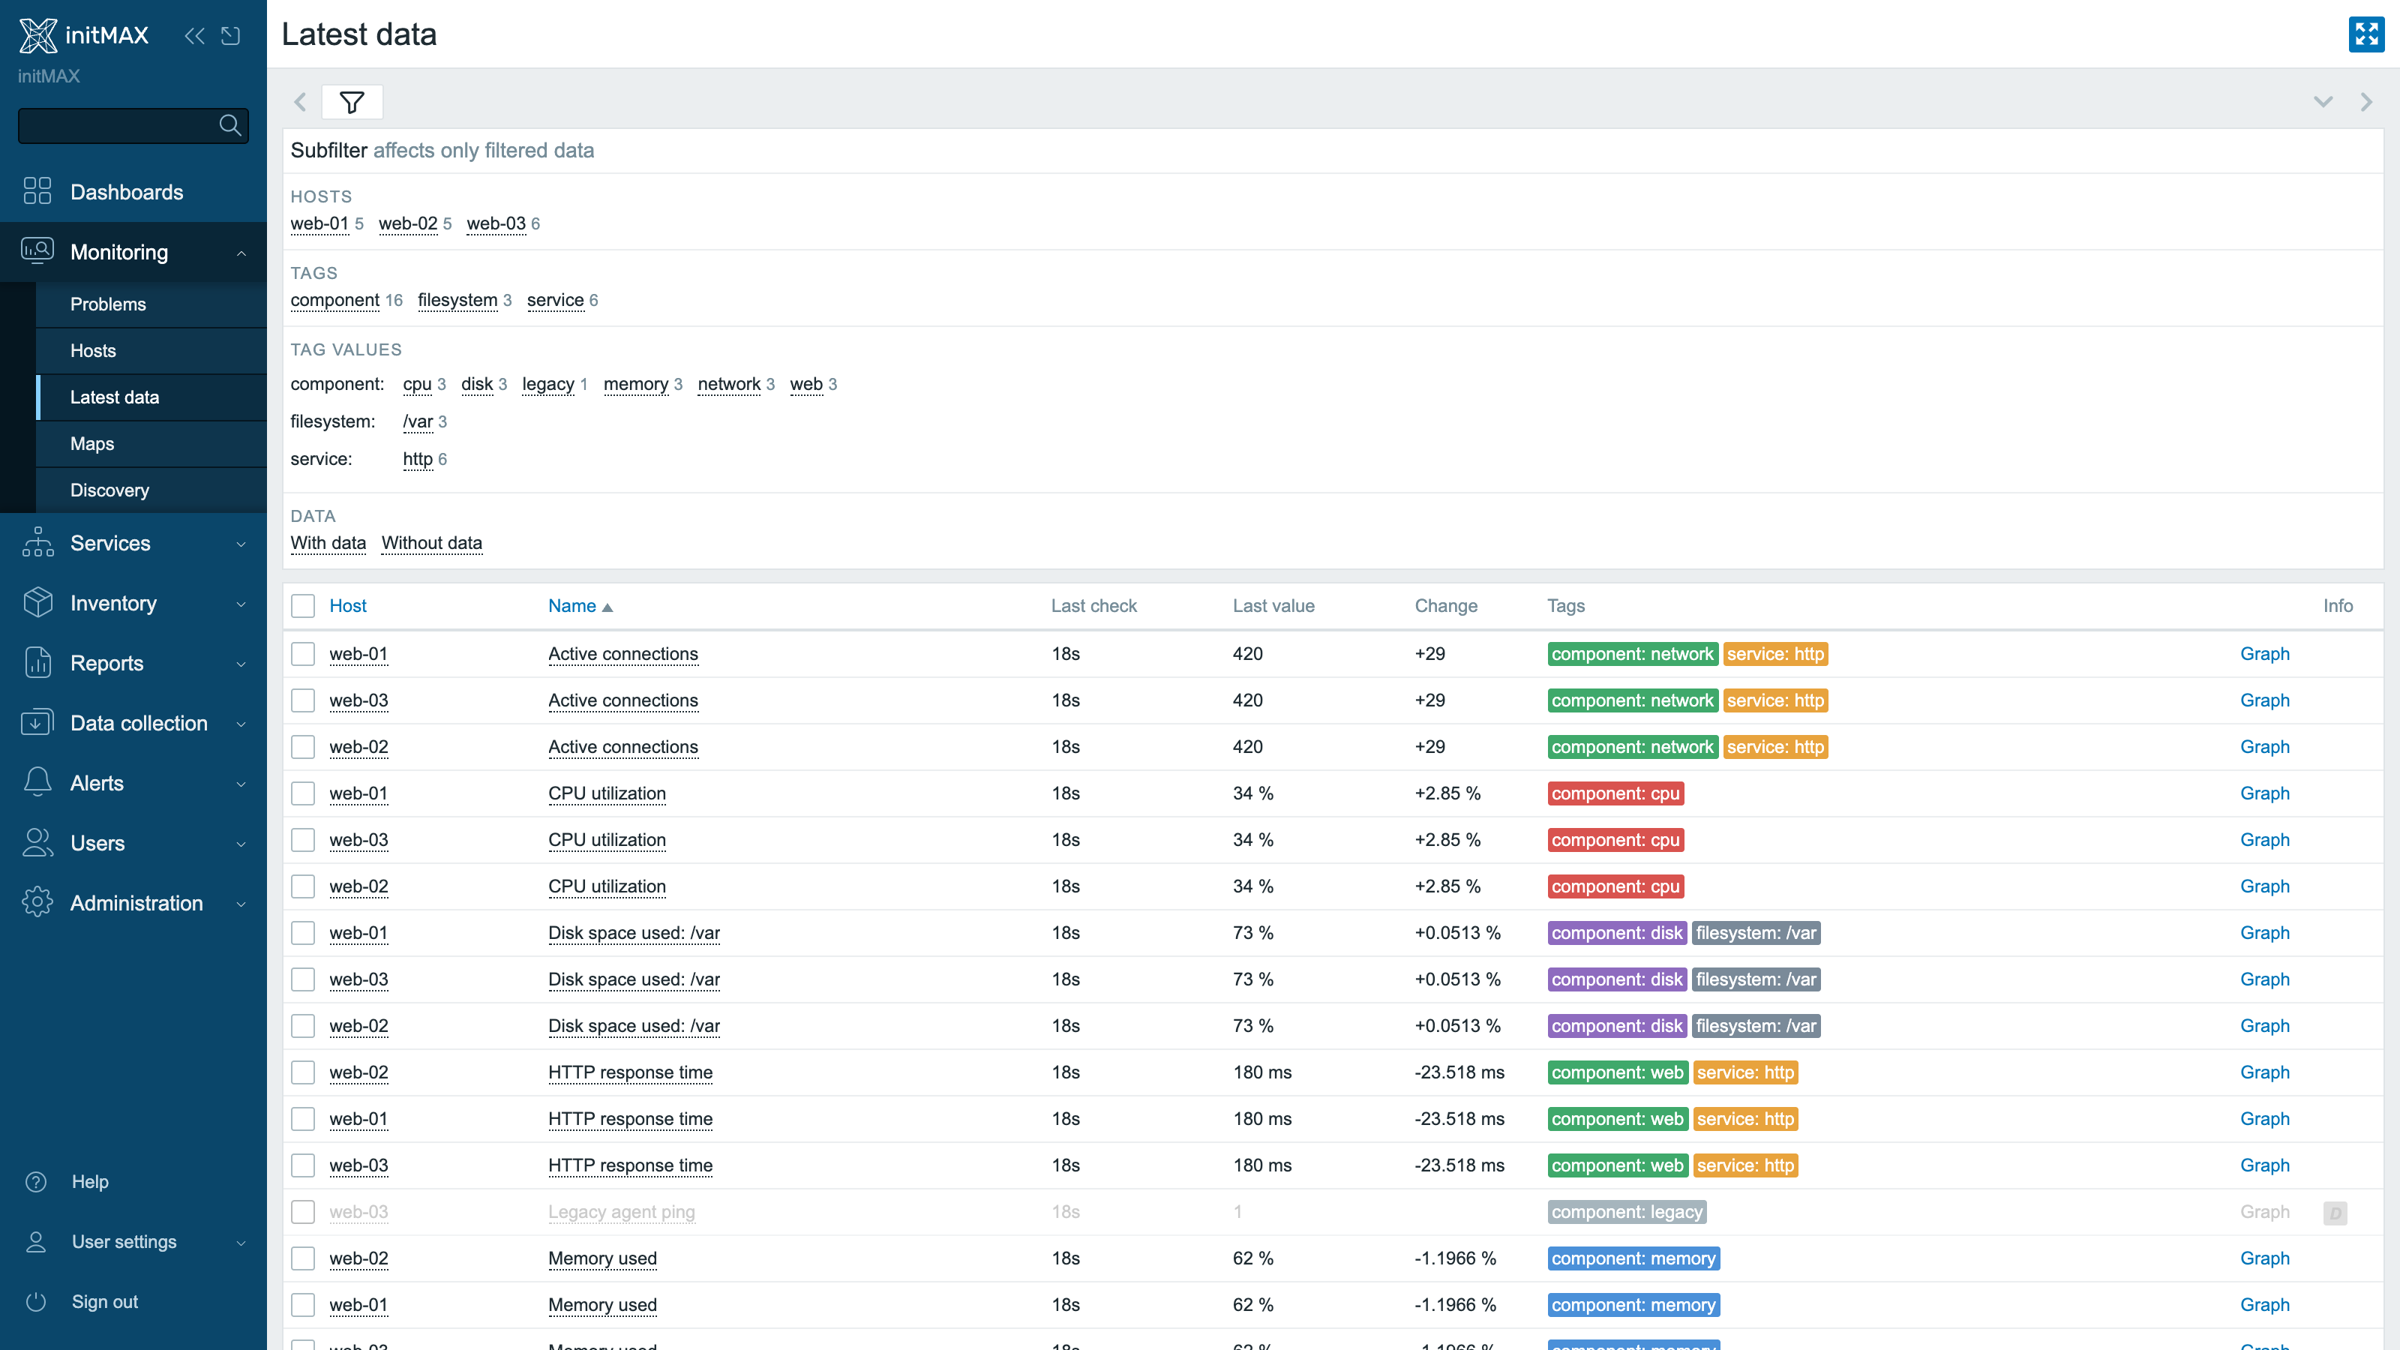
Task: Open Graph link for web-01 CPU utilization
Action: 2265,793
